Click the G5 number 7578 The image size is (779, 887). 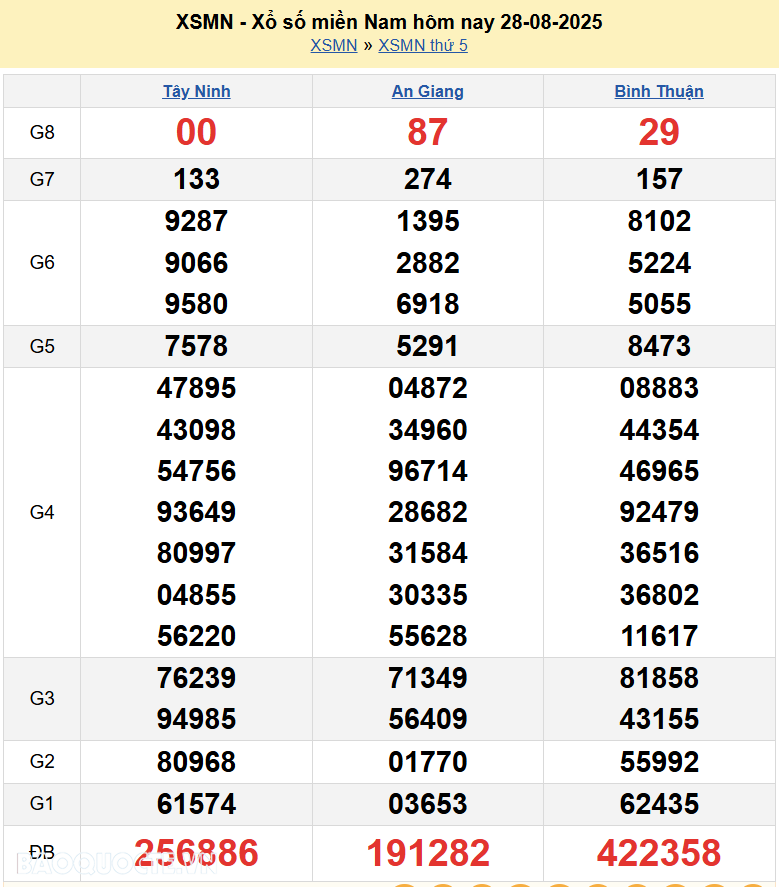196,346
